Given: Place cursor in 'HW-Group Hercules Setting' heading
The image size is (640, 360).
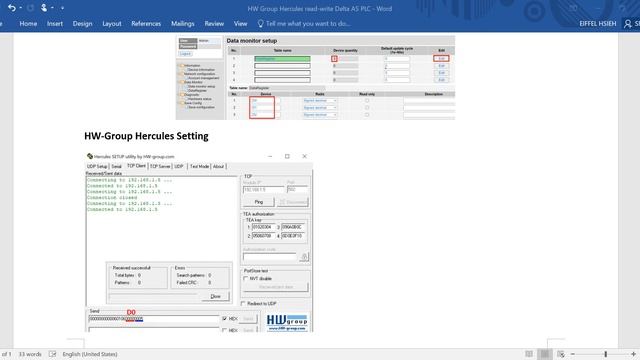Looking at the screenshot, I should point(146,136).
